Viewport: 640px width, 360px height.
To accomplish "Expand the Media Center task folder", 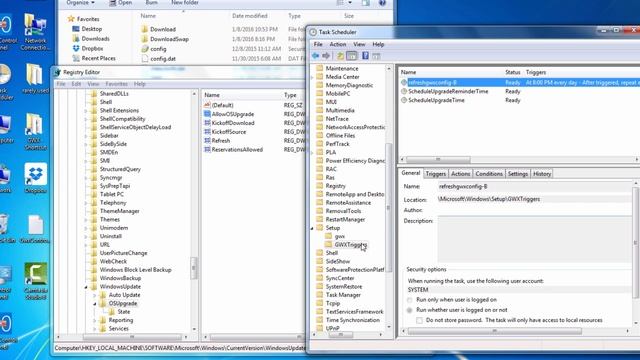I will 312,77.
